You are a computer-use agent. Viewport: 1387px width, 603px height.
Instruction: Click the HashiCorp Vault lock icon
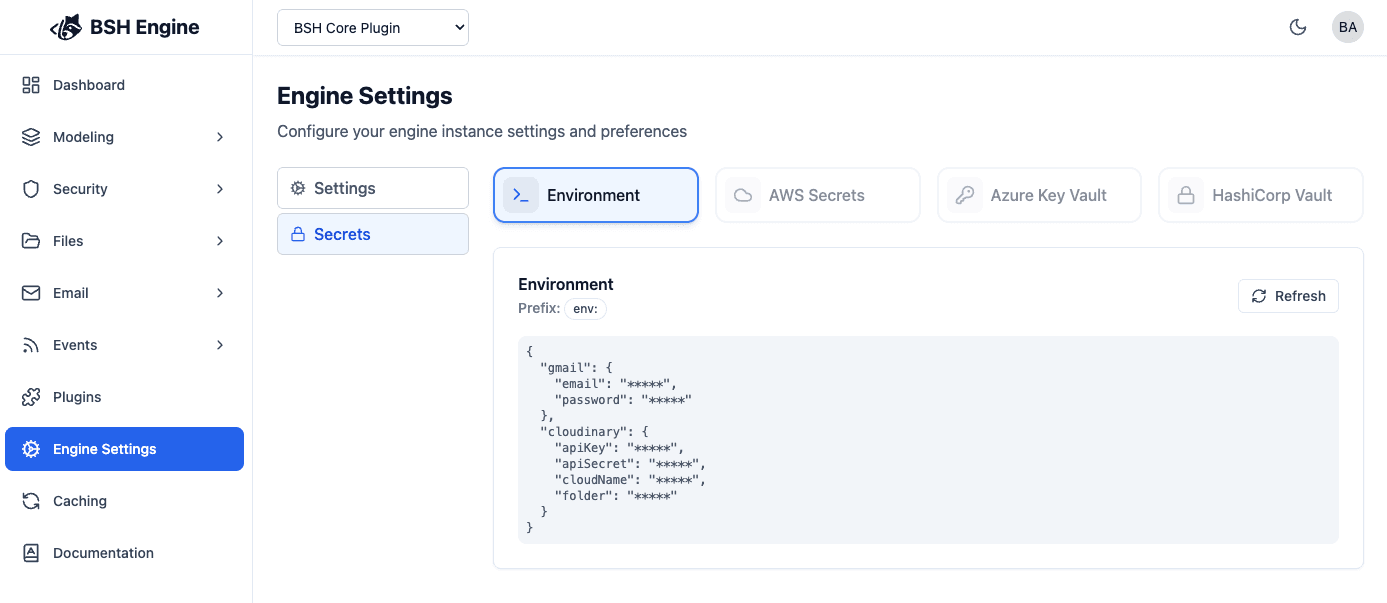[1186, 195]
